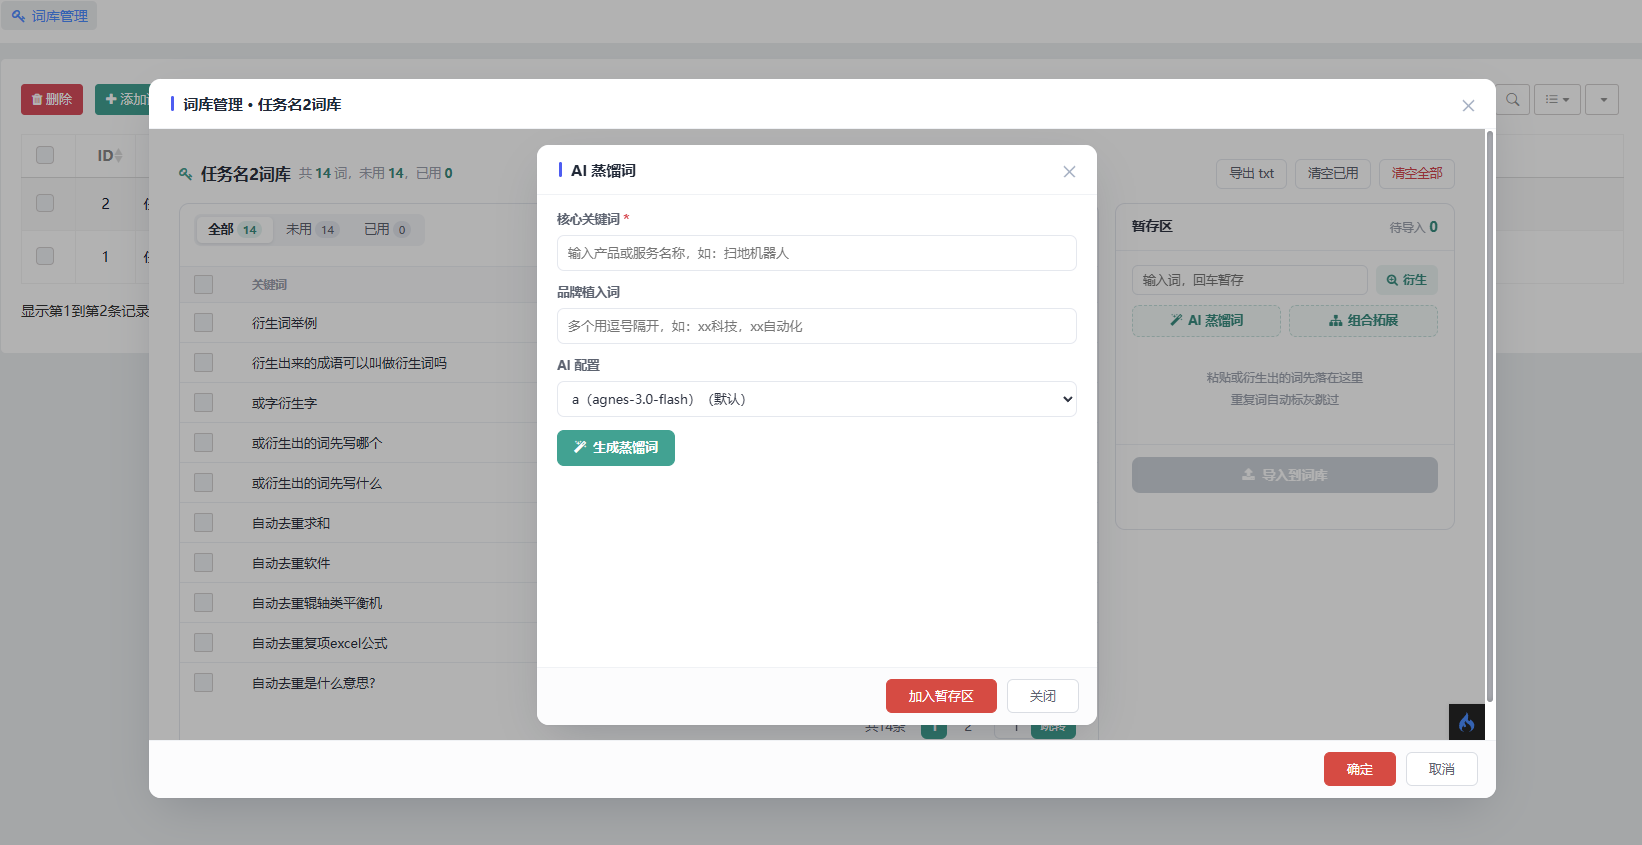Click the blue flame icon at bottom right

coord(1467,722)
